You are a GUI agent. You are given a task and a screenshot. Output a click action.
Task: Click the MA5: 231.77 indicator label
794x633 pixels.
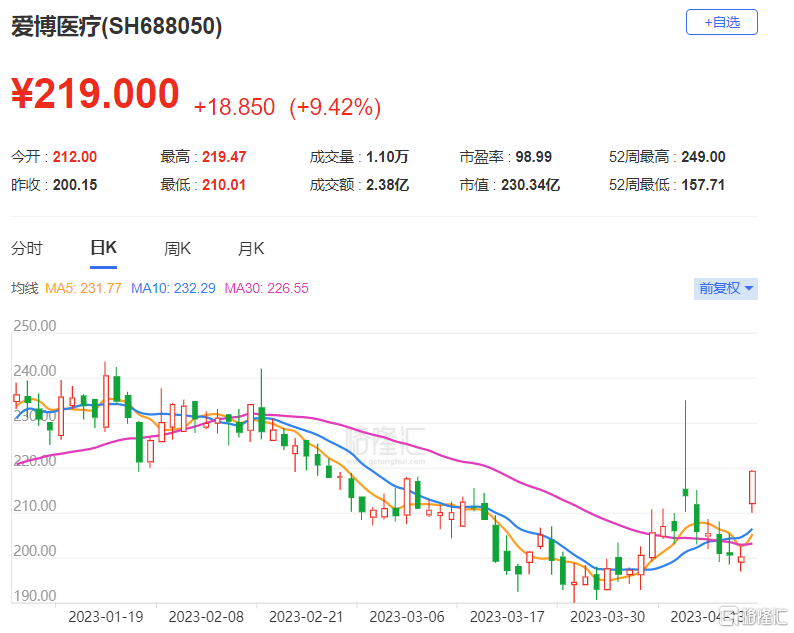coord(84,289)
